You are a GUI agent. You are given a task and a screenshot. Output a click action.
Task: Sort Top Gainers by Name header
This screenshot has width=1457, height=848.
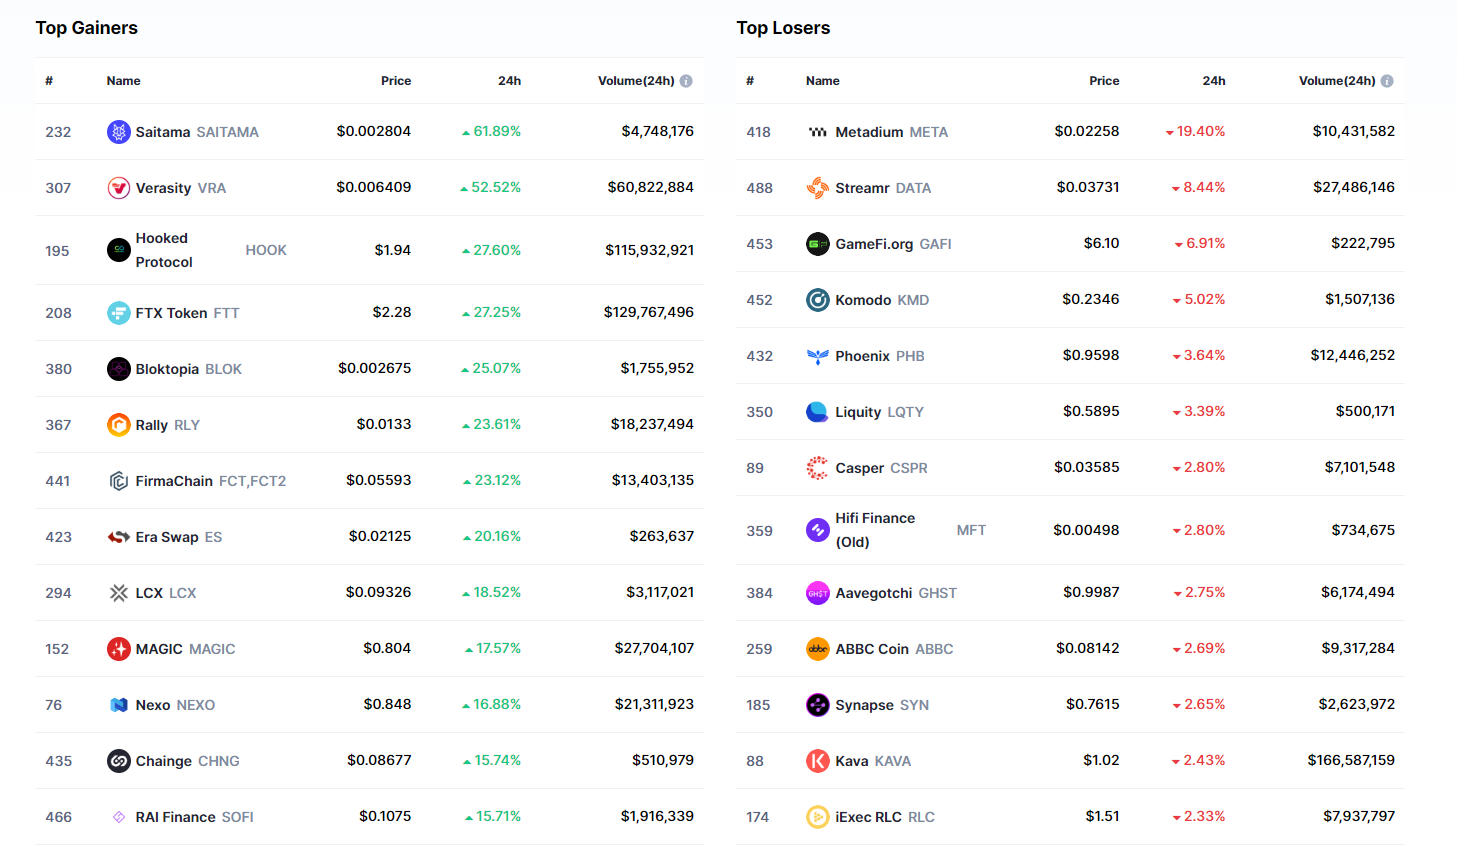(x=123, y=81)
